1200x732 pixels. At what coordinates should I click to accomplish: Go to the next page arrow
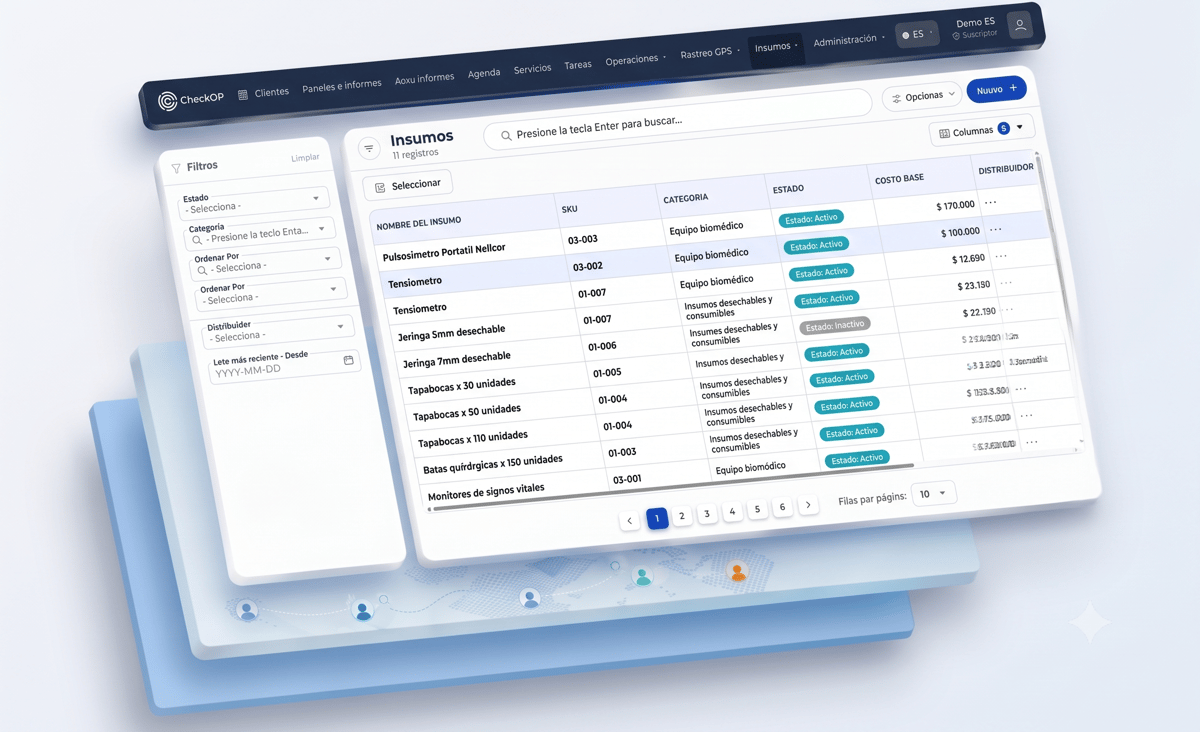(808, 505)
